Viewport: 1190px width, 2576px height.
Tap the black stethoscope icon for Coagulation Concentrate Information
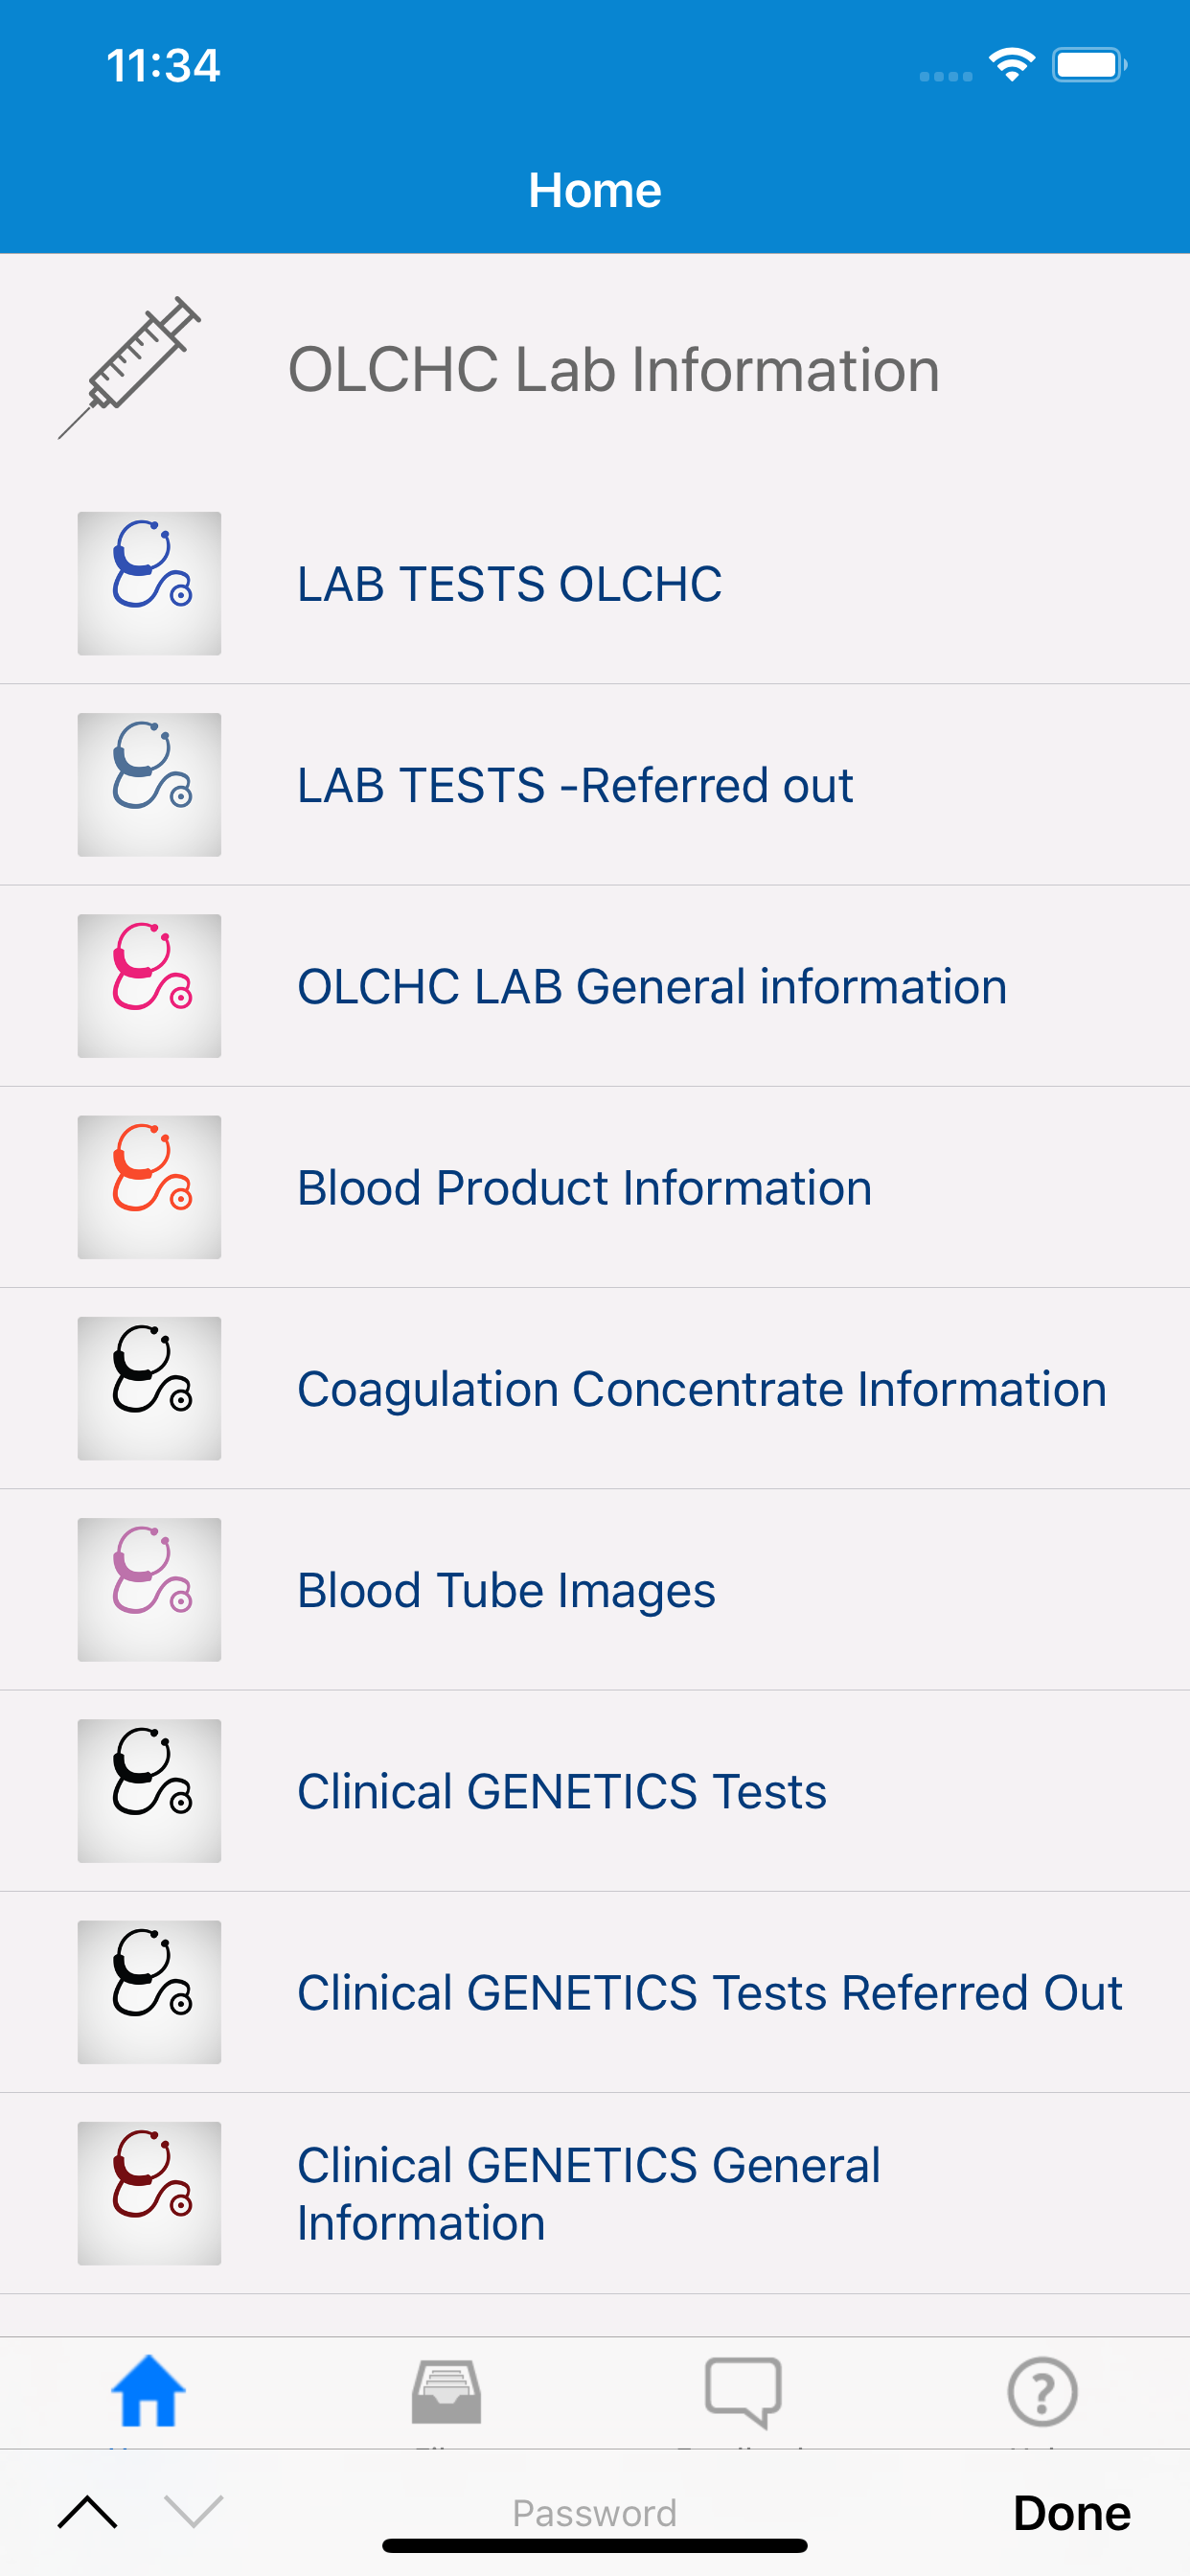[149, 1388]
